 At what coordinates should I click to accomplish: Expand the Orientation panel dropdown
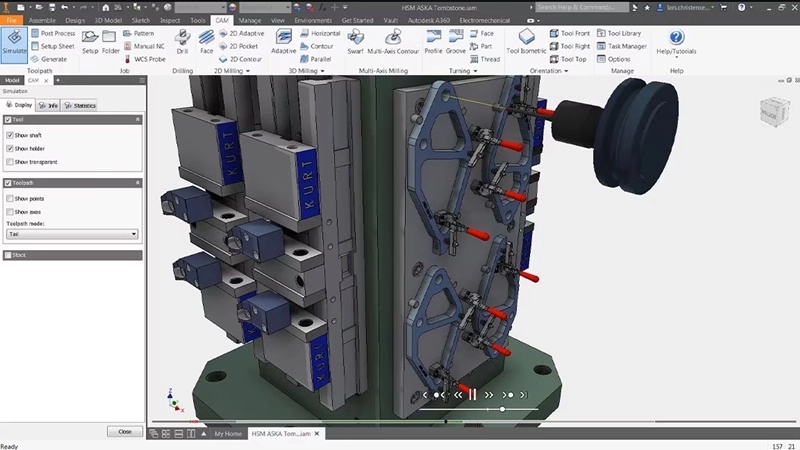[x=566, y=71]
